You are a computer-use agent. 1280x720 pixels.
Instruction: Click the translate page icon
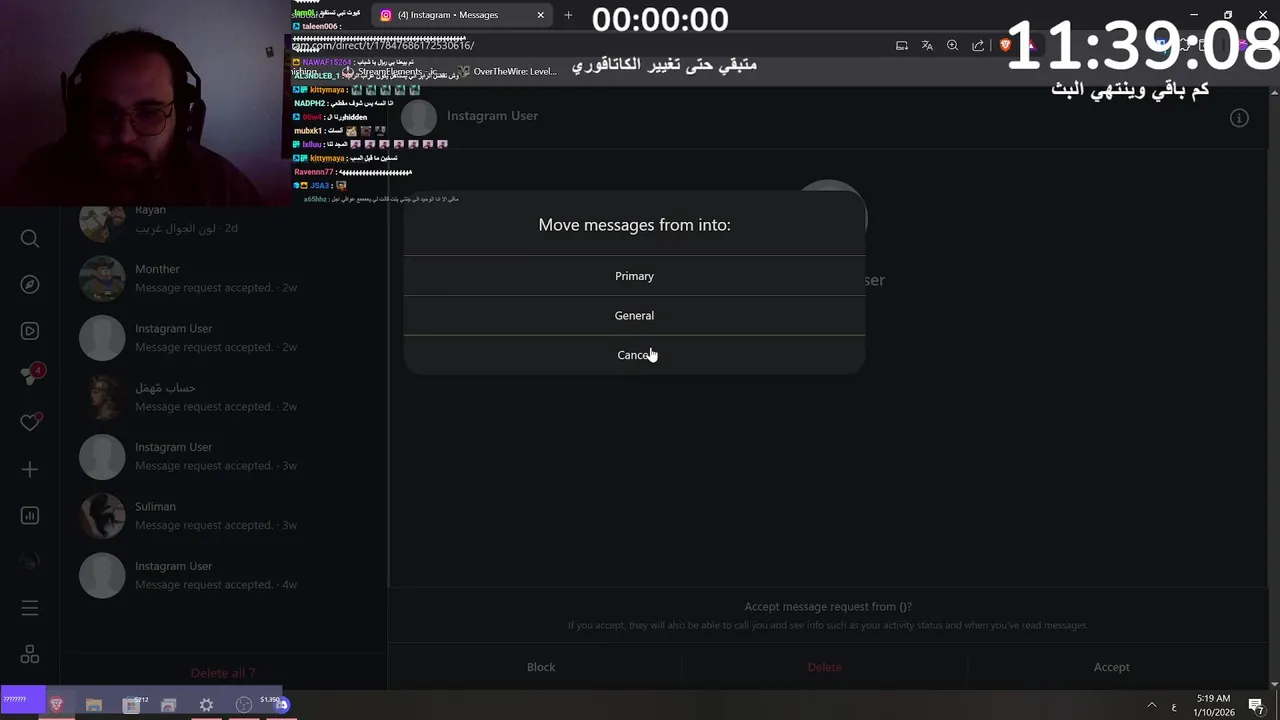pyautogui.click(x=927, y=45)
